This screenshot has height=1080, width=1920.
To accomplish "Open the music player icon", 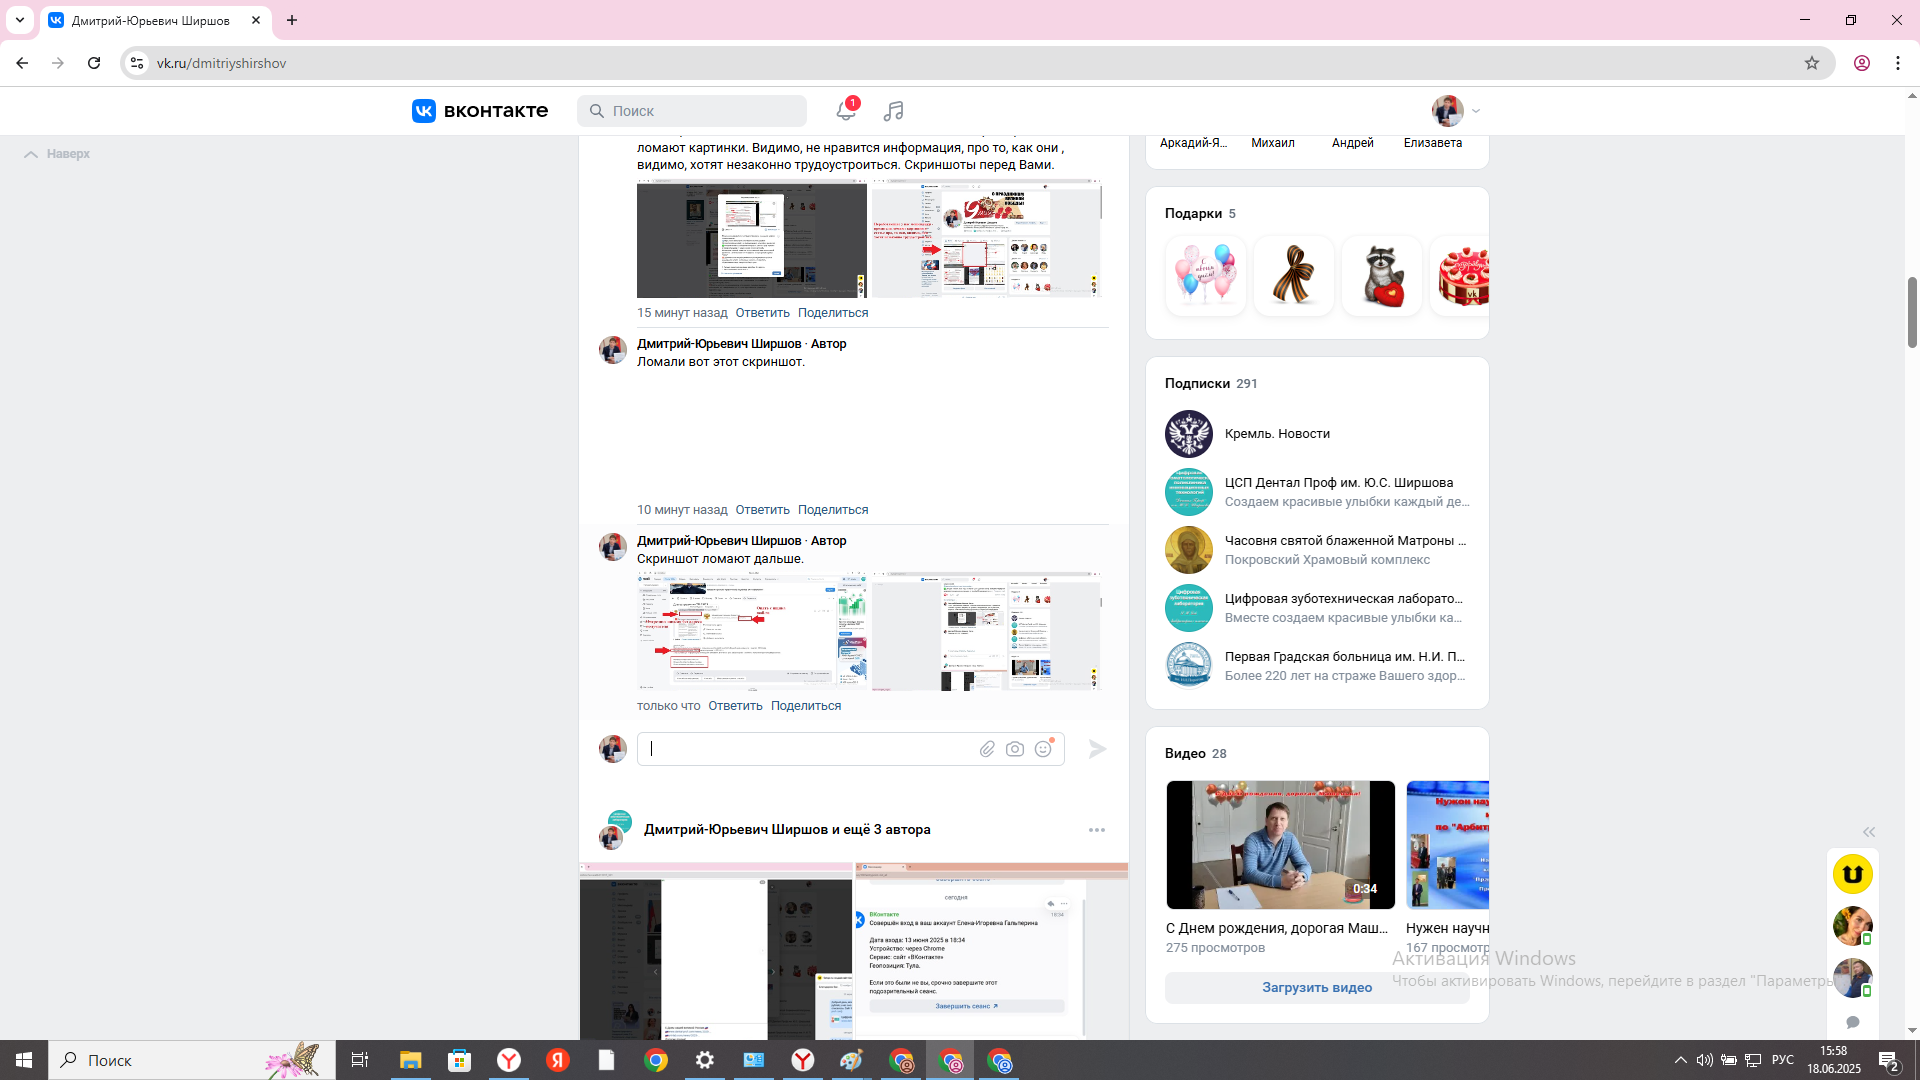I will 894,111.
